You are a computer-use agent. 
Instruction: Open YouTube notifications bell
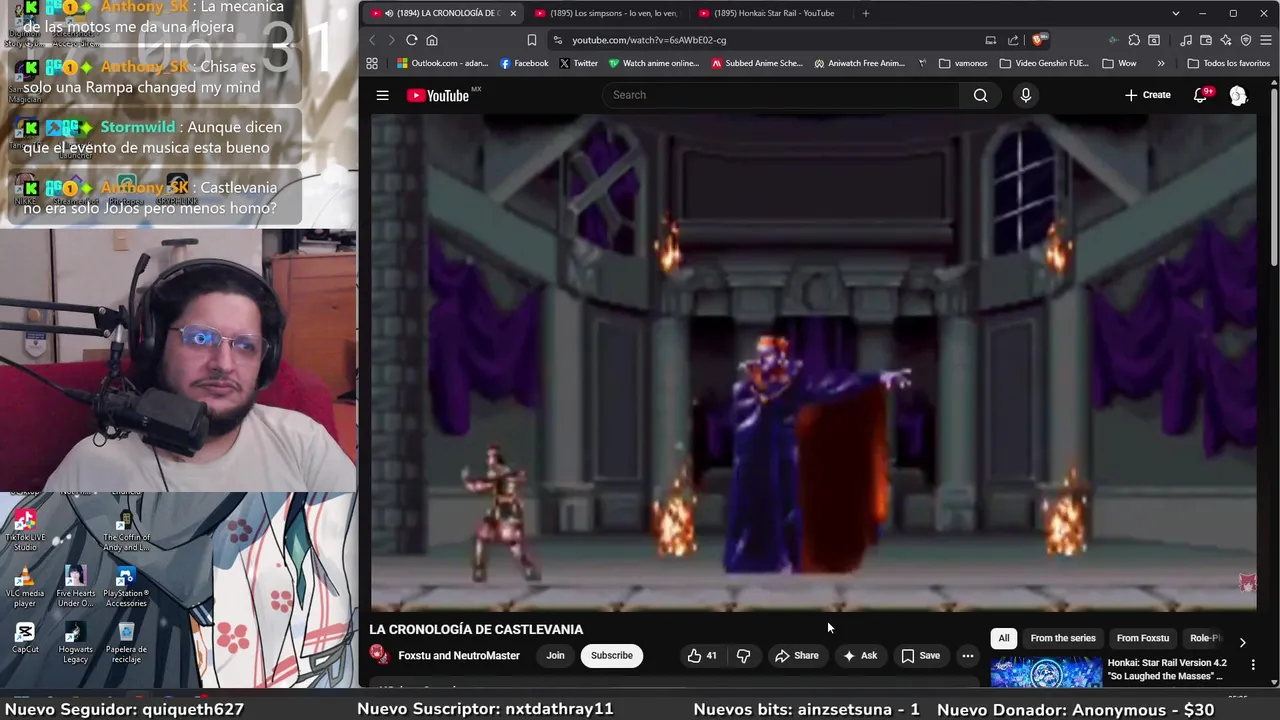(x=1201, y=95)
